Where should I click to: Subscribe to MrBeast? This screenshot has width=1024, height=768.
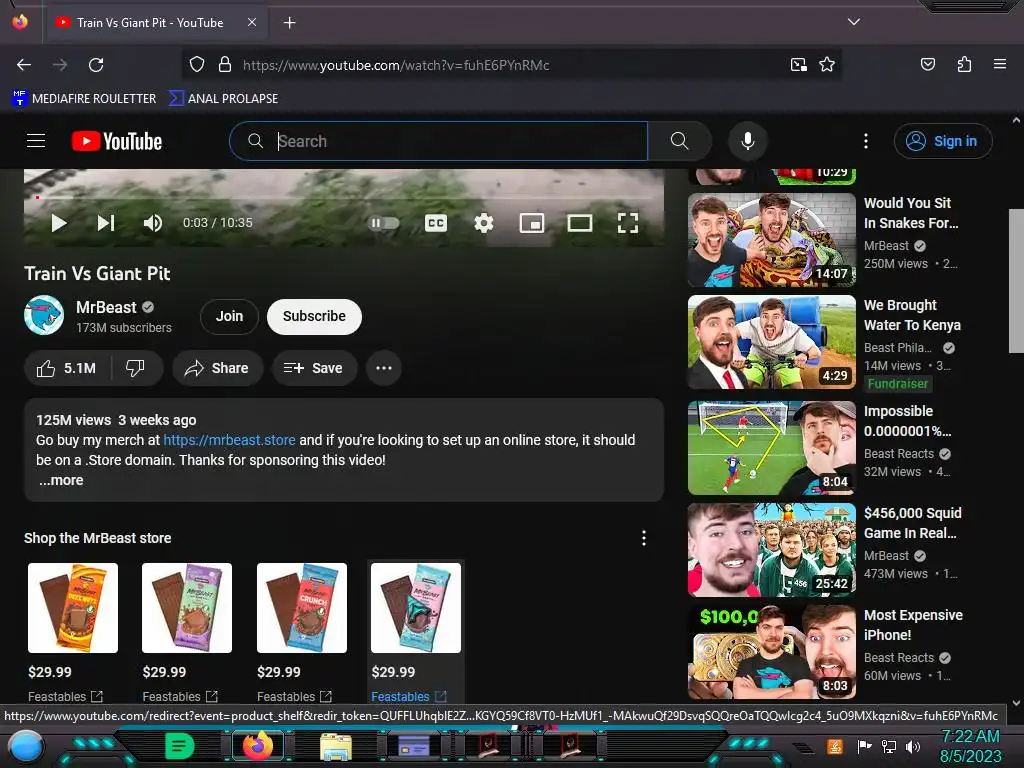point(314,317)
